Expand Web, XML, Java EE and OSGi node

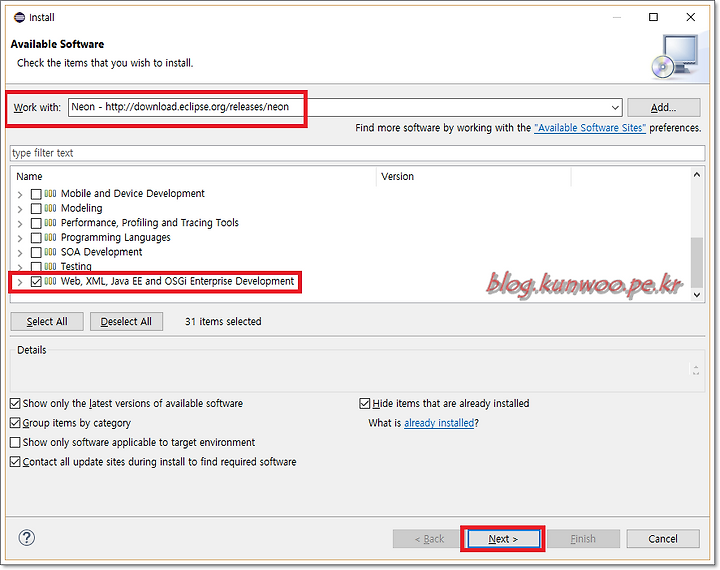(x=20, y=282)
